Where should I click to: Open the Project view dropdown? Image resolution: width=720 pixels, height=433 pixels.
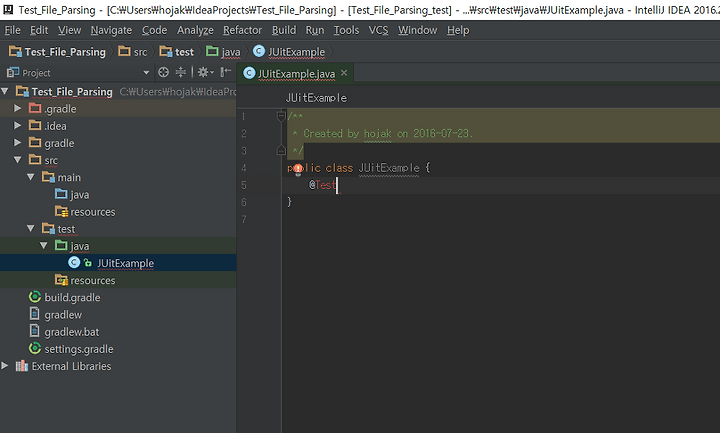[146, 73]
